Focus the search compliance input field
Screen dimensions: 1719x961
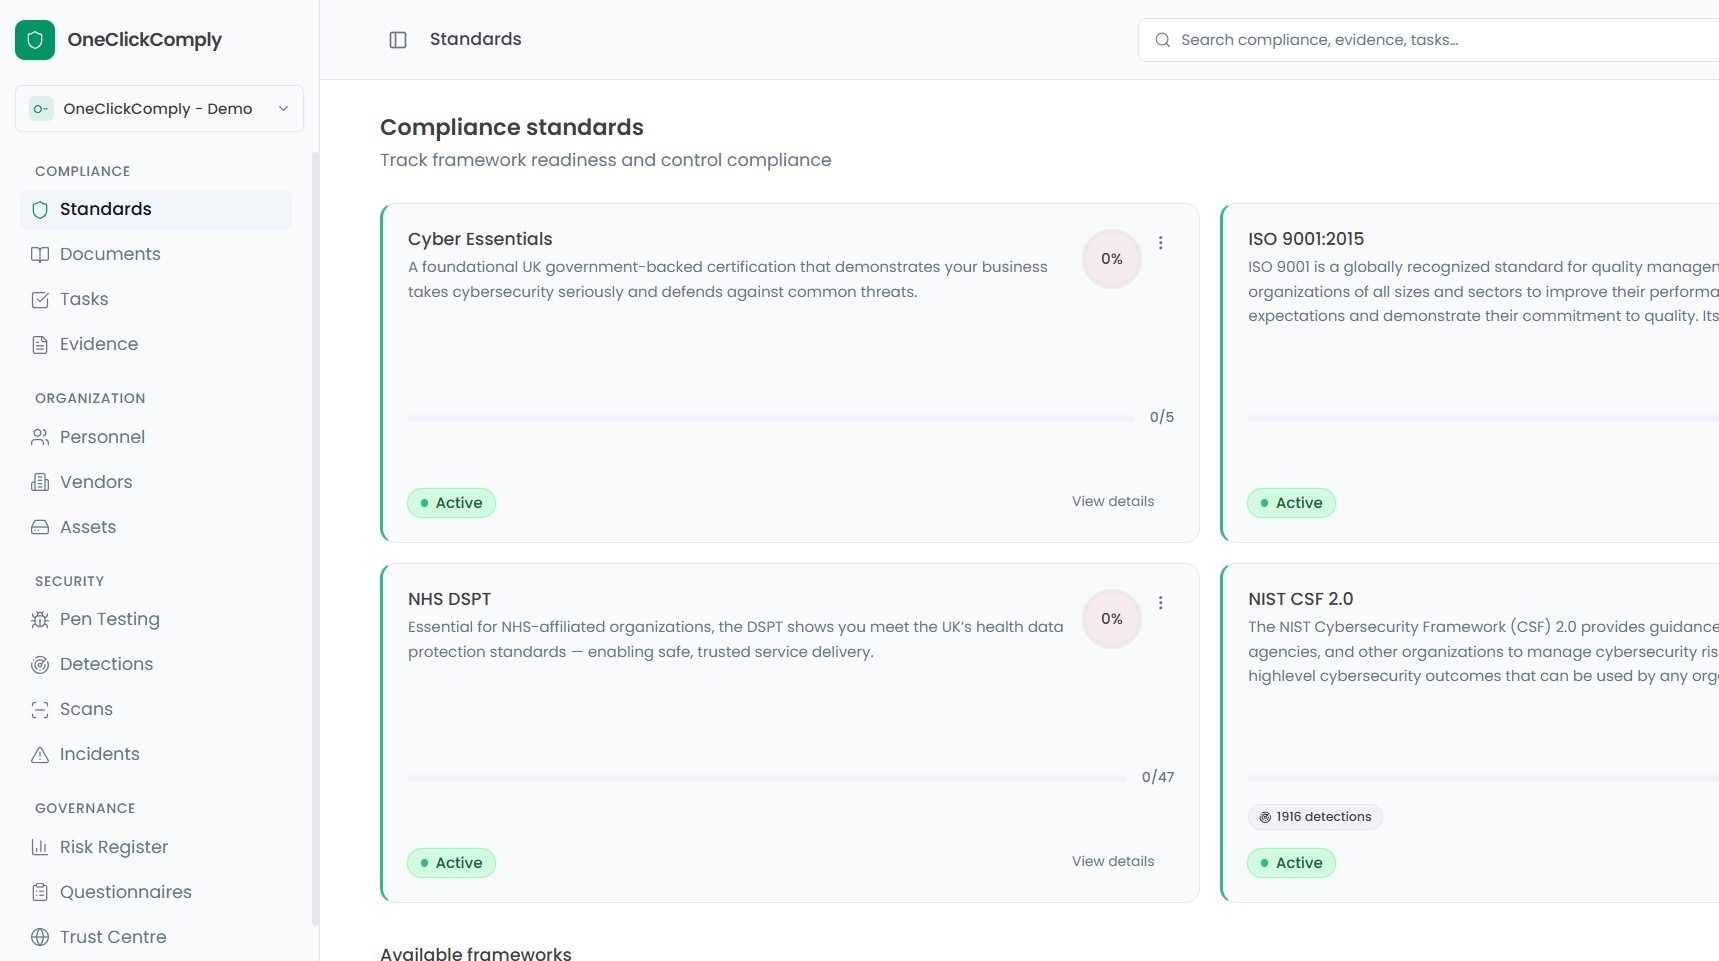[1430, 40]
